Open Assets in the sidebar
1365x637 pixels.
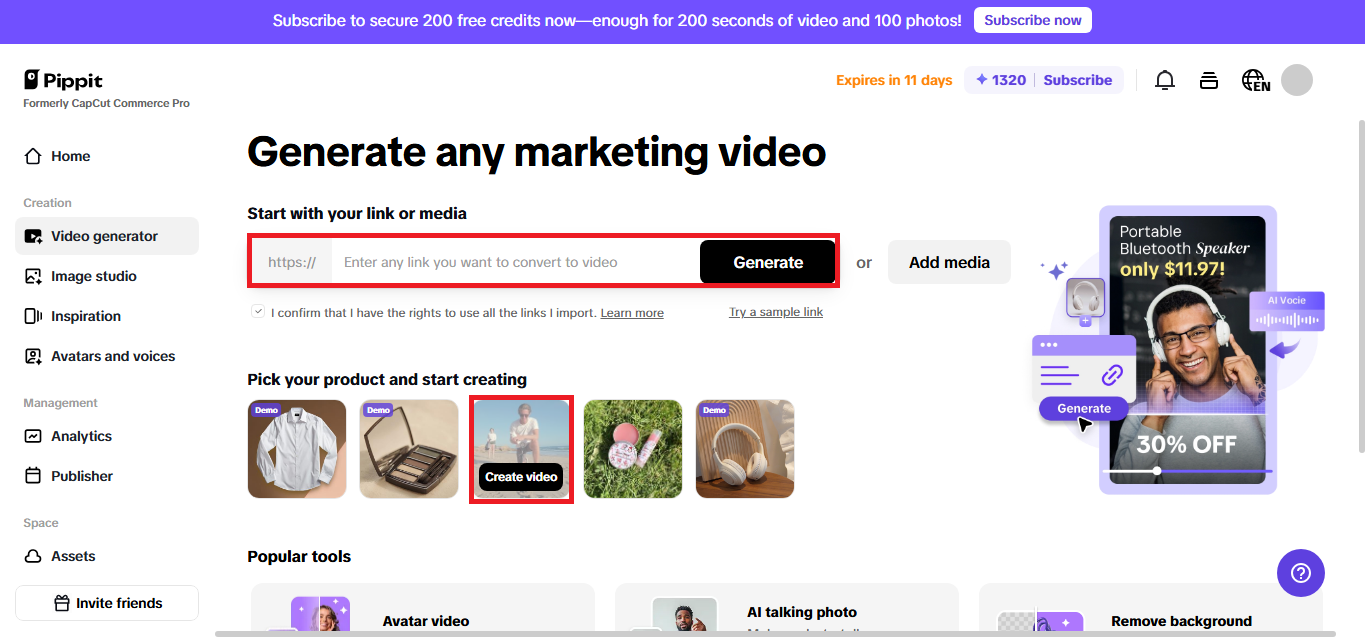107,556
